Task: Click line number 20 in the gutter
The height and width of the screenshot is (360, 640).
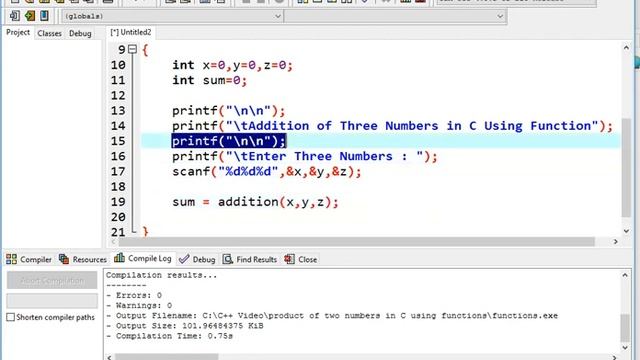Action: click(x=118, y=217)
